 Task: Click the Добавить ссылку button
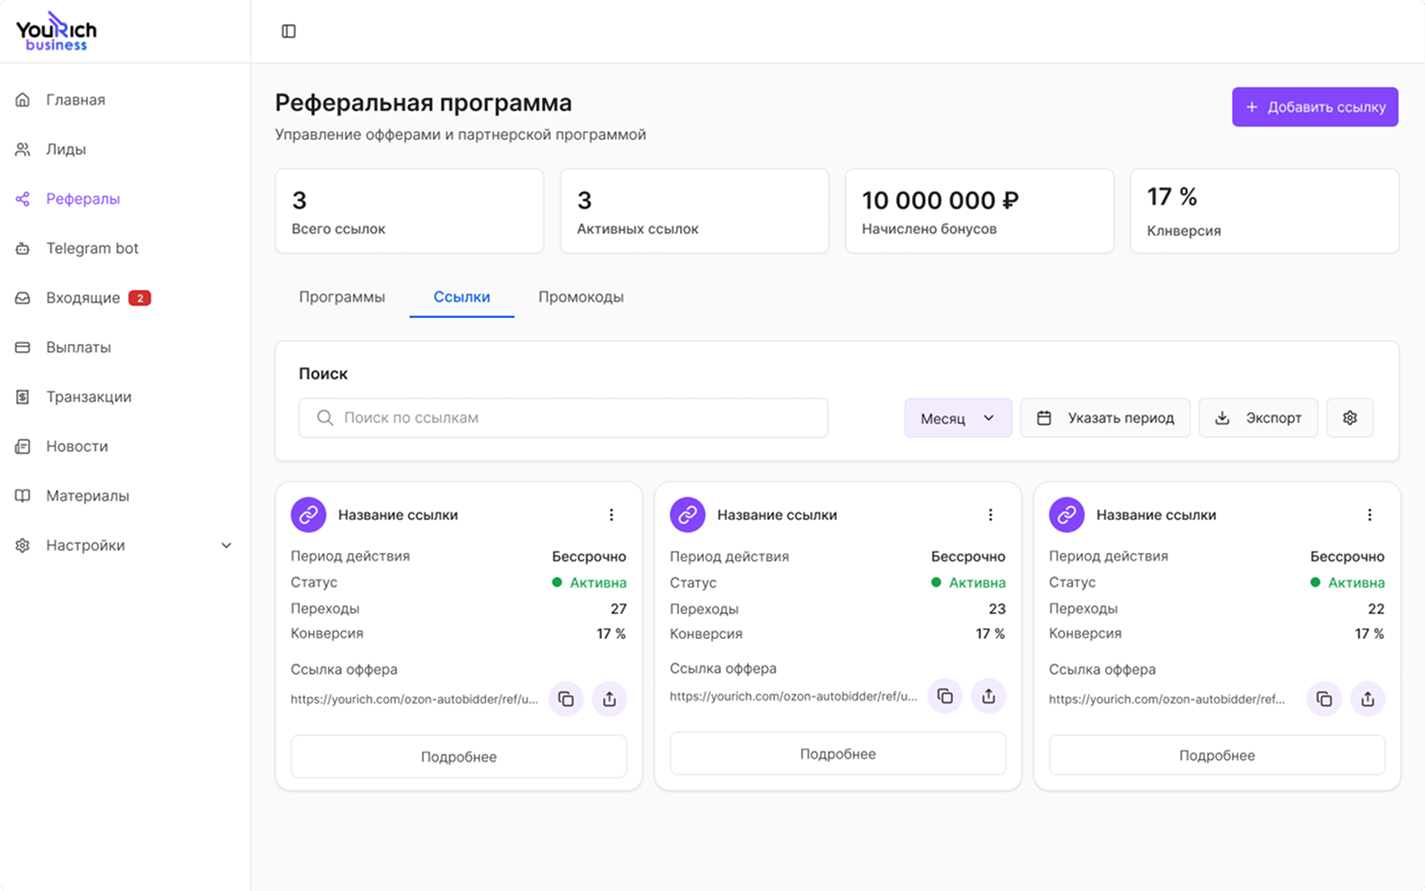point(1314,107)
